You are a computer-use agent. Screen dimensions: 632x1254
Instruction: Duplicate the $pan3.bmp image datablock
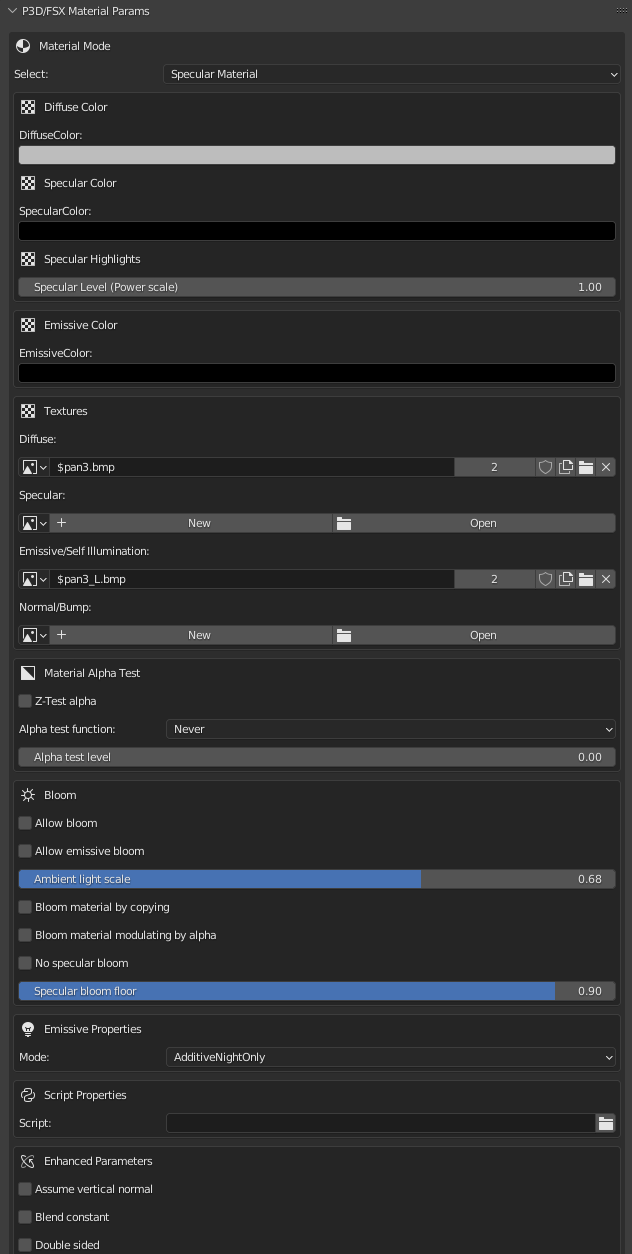tap(566, 467)
